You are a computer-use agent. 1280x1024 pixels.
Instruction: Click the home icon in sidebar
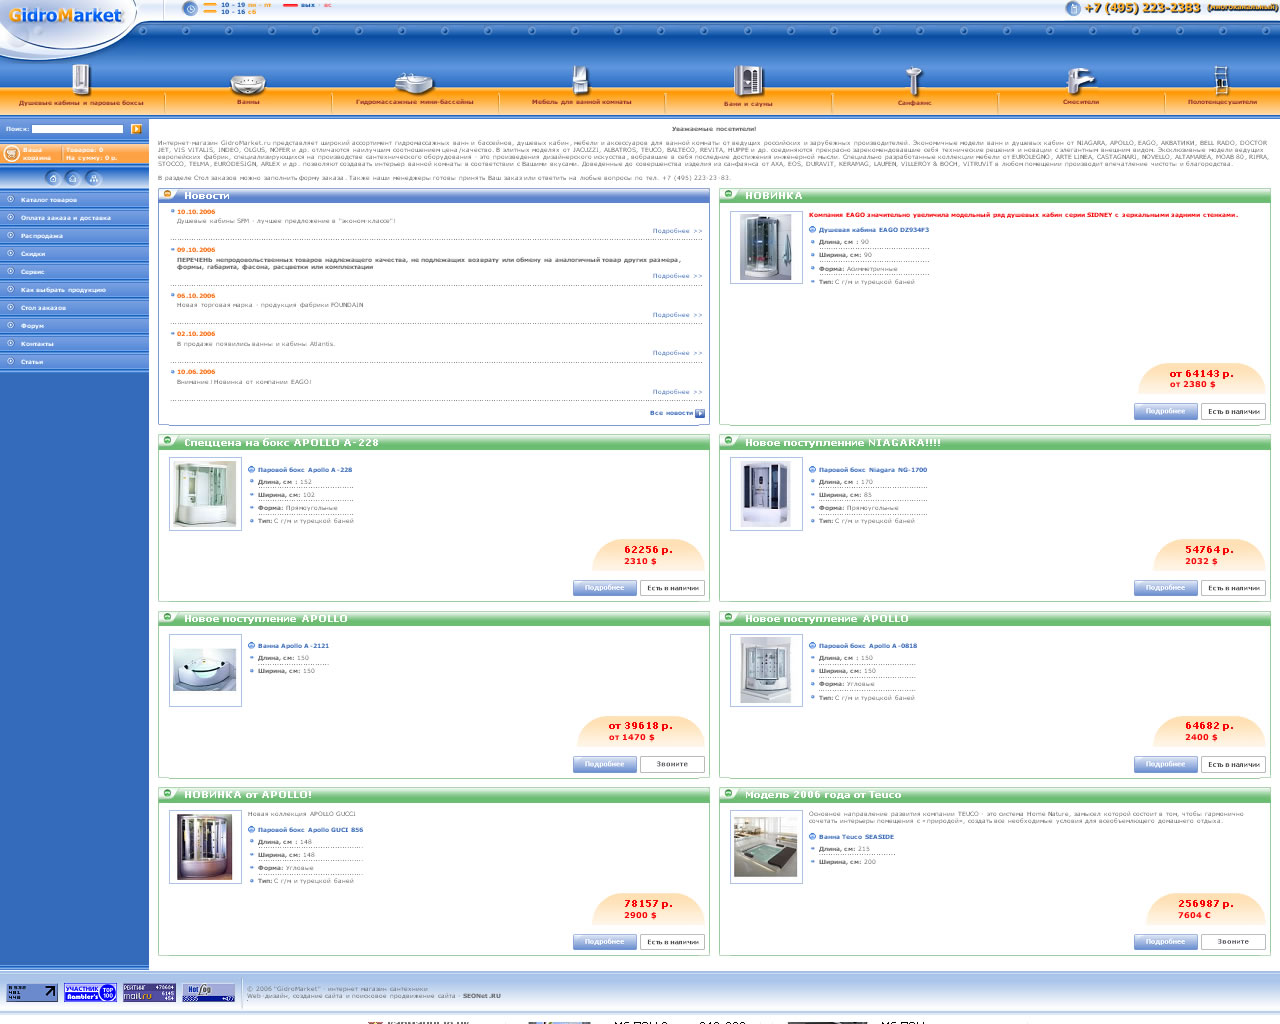click(53, 179)
